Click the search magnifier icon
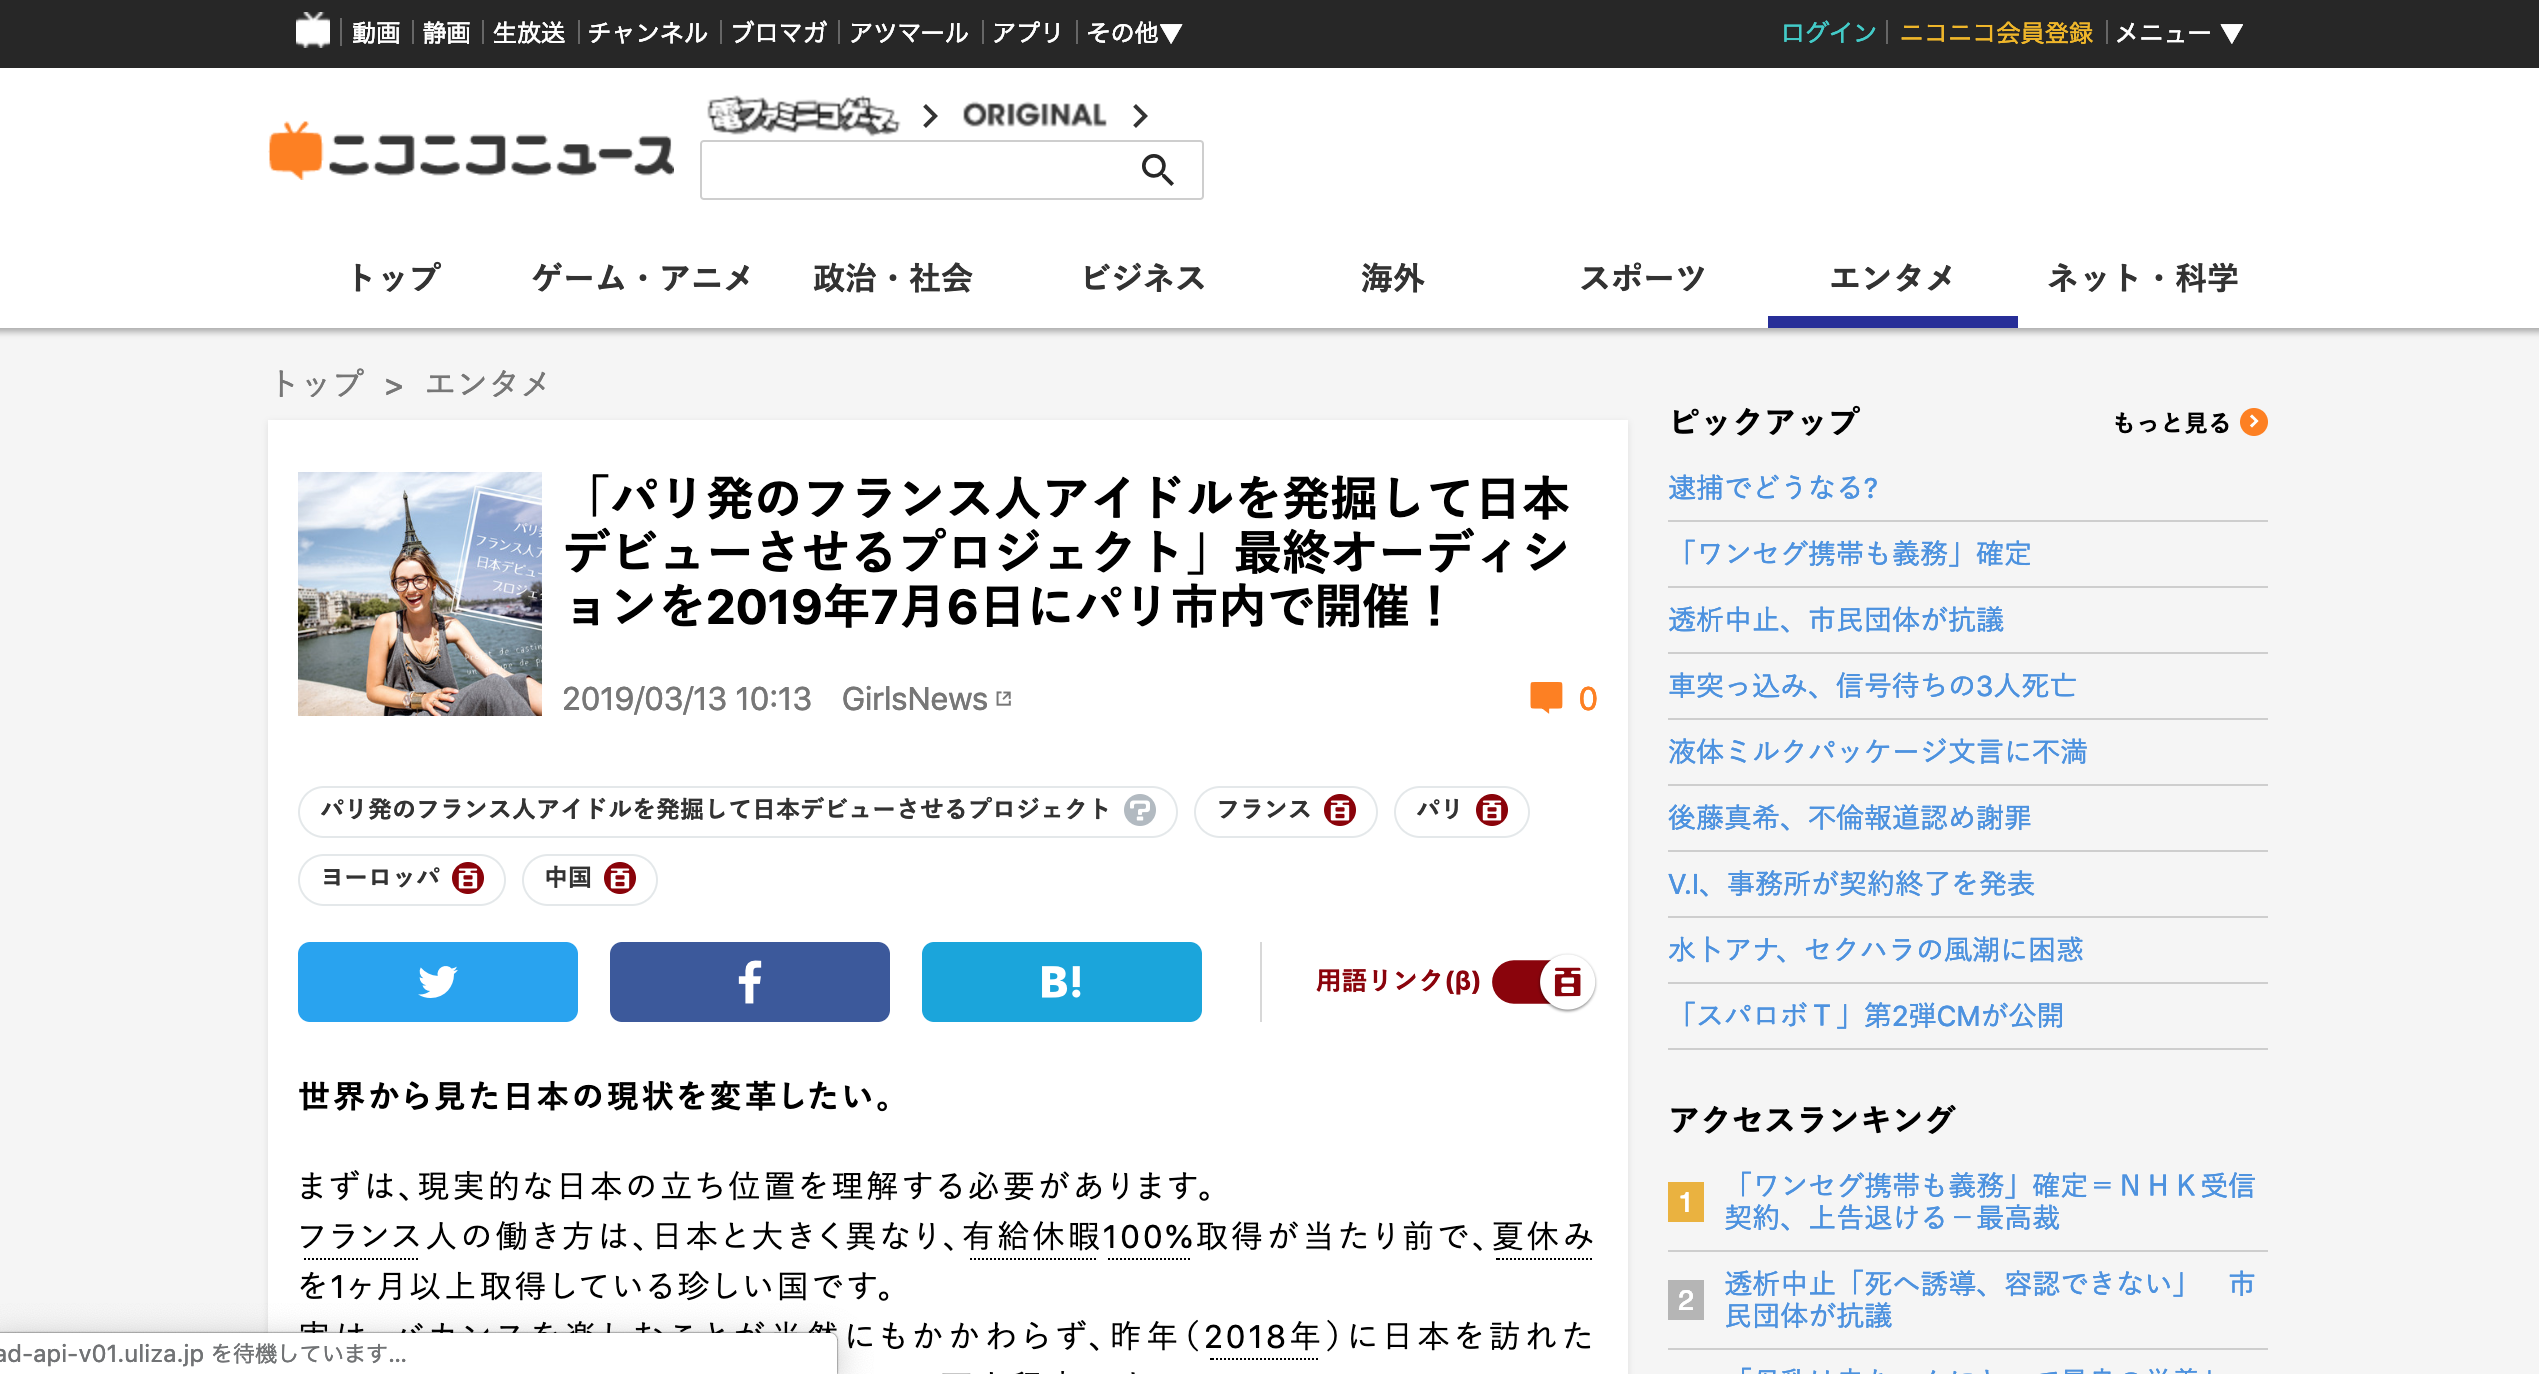Viewport: 2539px width, 1374px height. click(1157, 170)
